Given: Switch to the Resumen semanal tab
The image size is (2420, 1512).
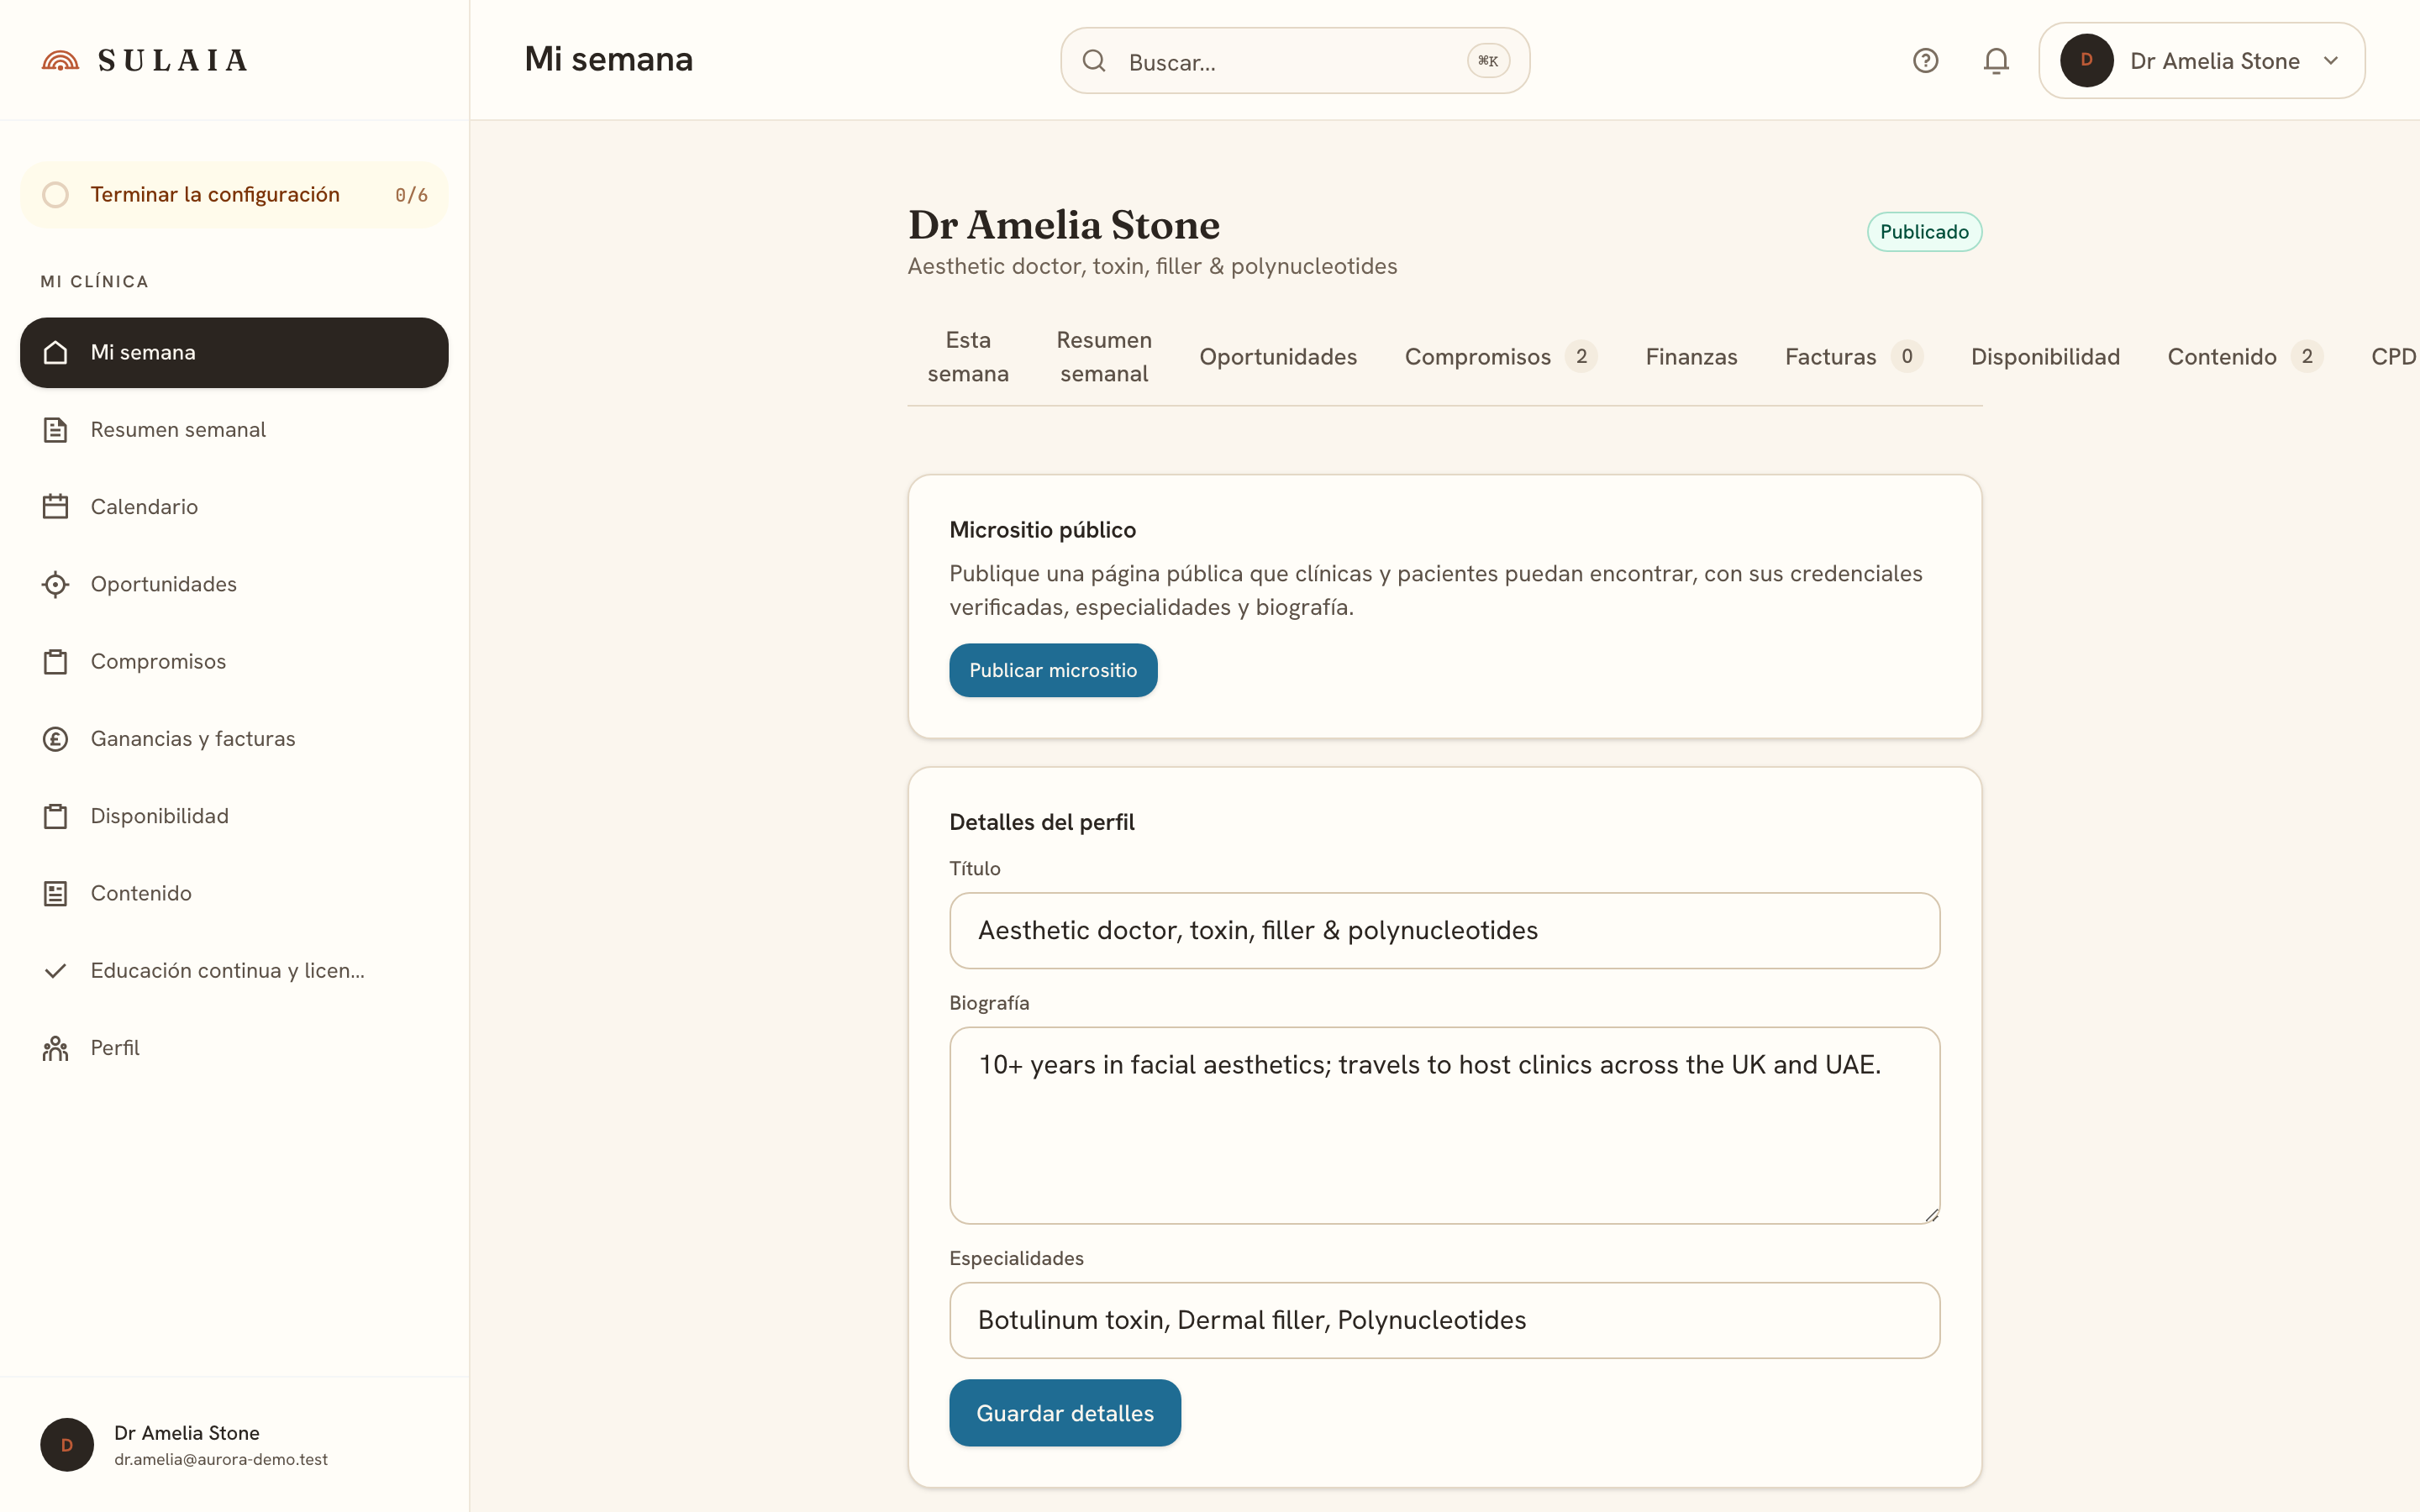Looking at the screenshot, I should point(1104,357).
